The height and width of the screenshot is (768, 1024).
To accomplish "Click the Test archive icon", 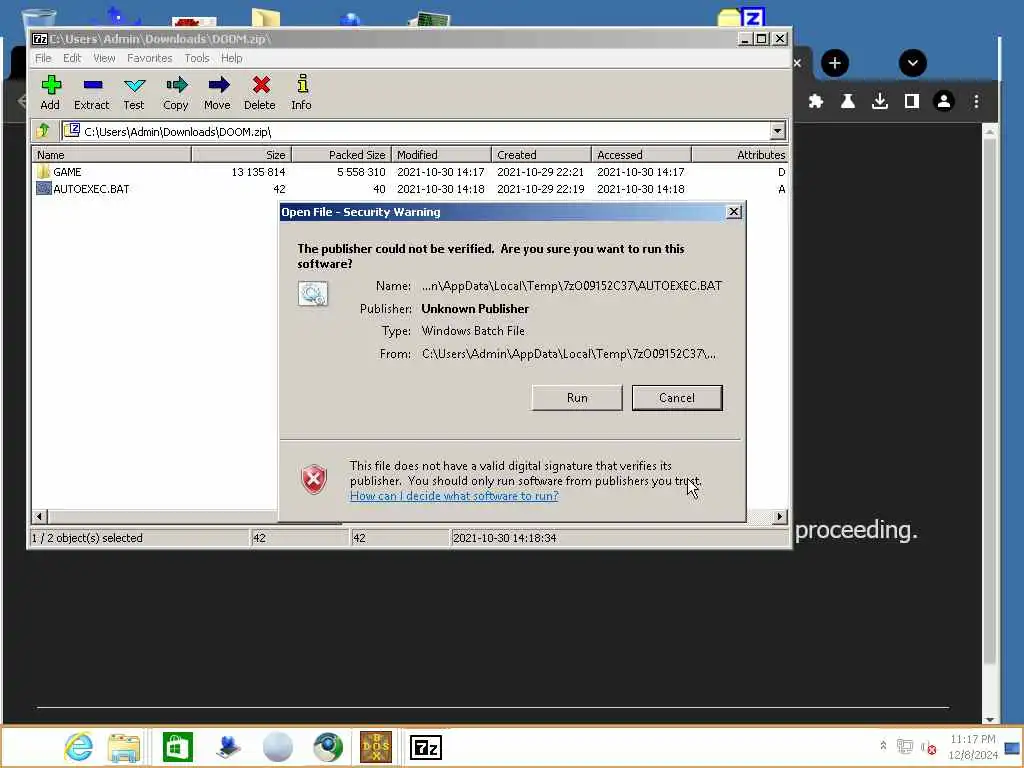I will [134, 93].
